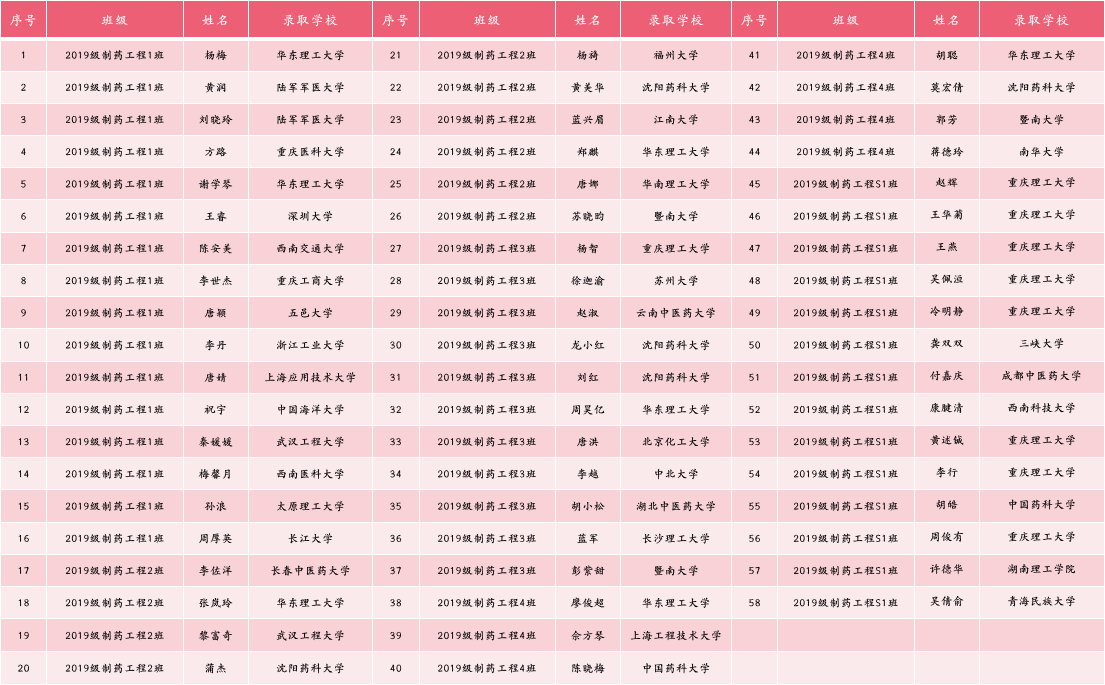The image size is (1105, 685).
Task: Select the 青海民族大学 cell
Action: coord(1041,602)
